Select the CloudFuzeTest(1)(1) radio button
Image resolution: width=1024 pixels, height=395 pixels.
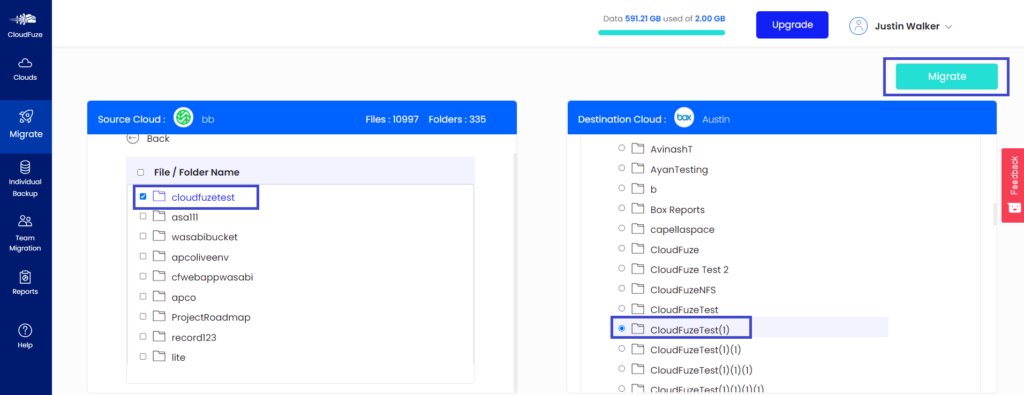(621, 349)
